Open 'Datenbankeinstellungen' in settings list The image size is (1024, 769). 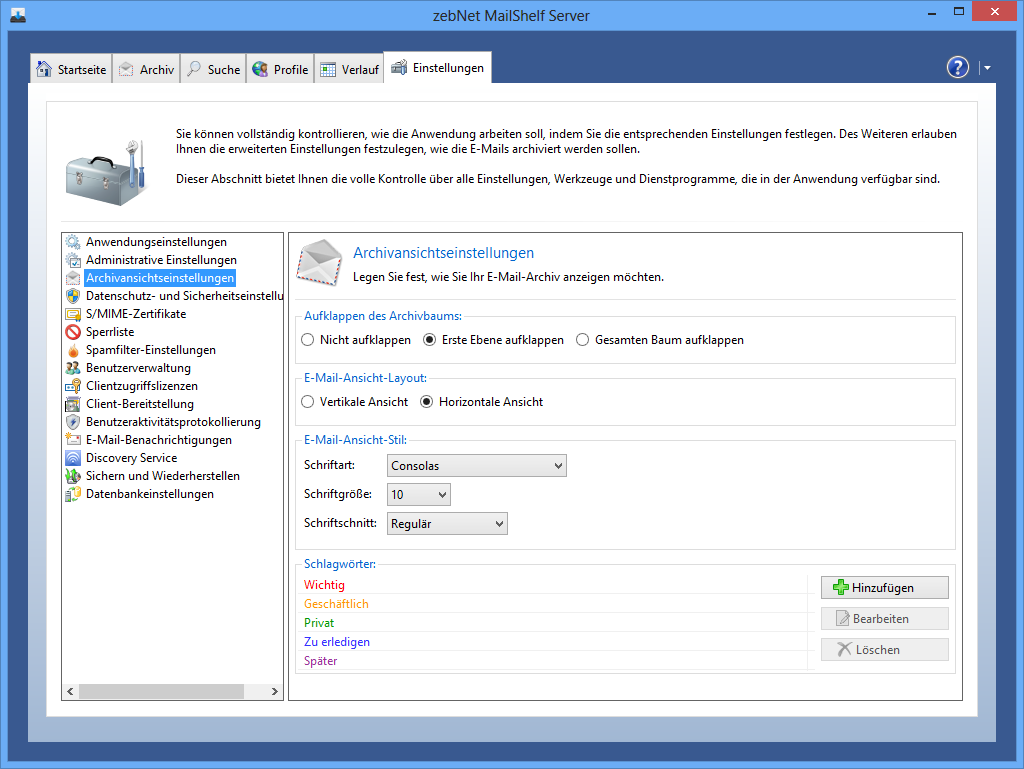pyautogui.click(x=150, y=494)
